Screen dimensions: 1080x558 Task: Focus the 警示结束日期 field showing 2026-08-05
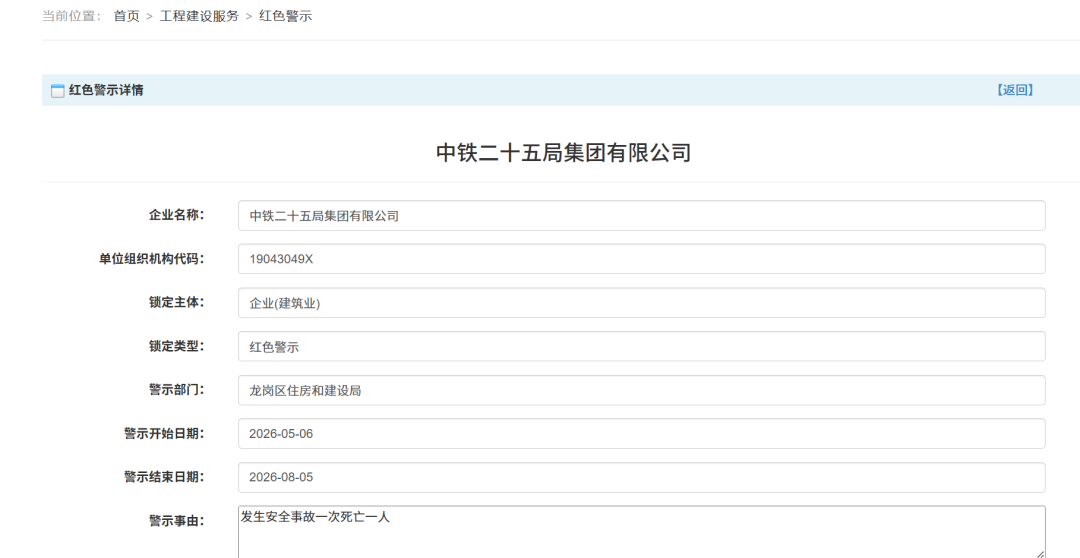pyautogui.click(x=641, y=477)
